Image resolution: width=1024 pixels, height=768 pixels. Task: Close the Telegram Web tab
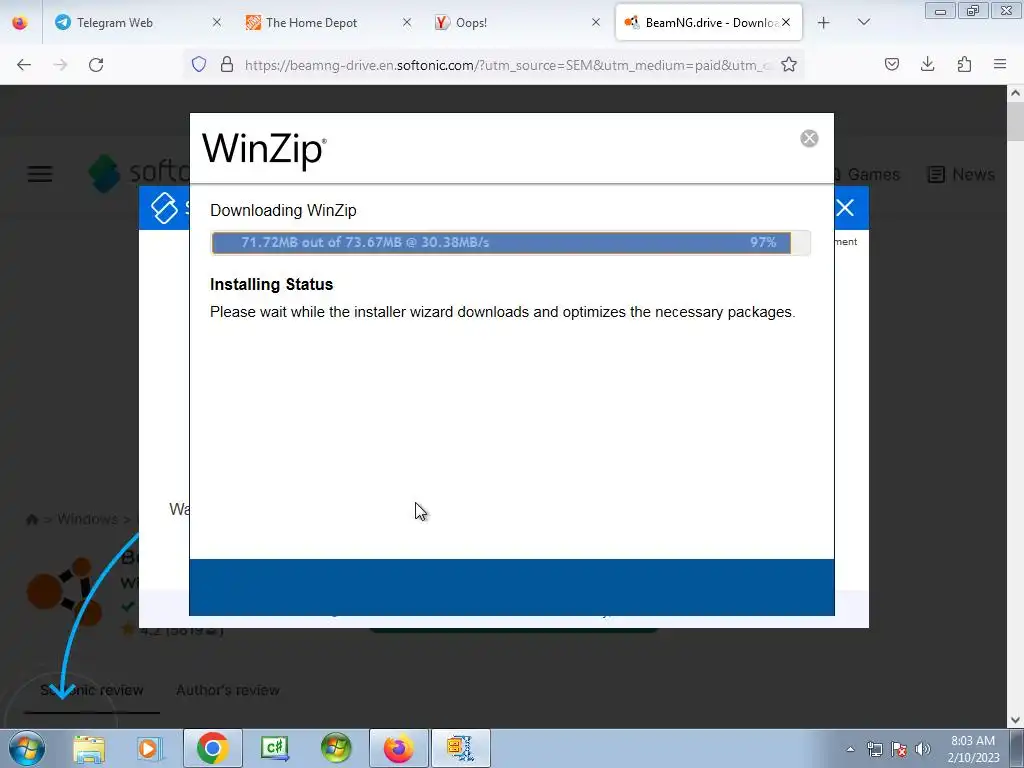pos(217,23)
